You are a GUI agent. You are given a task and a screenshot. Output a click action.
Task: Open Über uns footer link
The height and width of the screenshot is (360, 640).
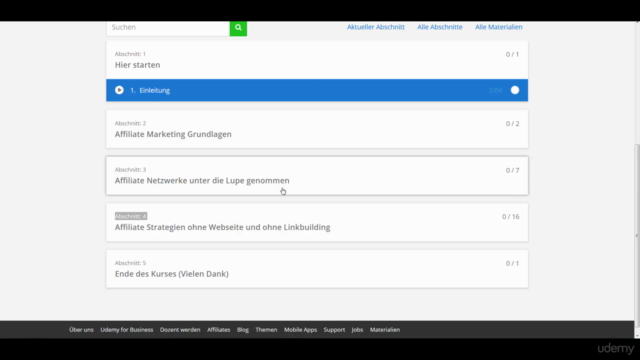pyautogui.click(x=81, y=330)
